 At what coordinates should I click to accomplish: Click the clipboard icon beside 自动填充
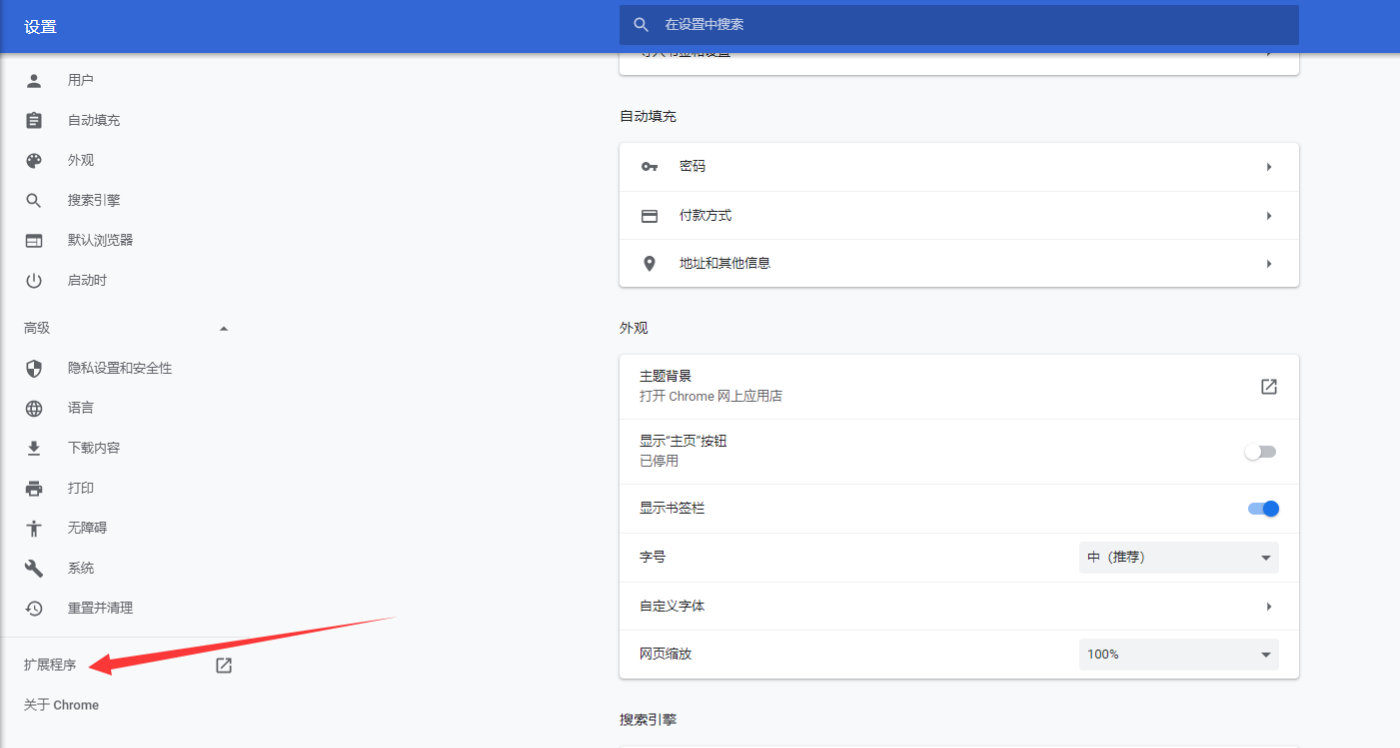tap(34, 120)
